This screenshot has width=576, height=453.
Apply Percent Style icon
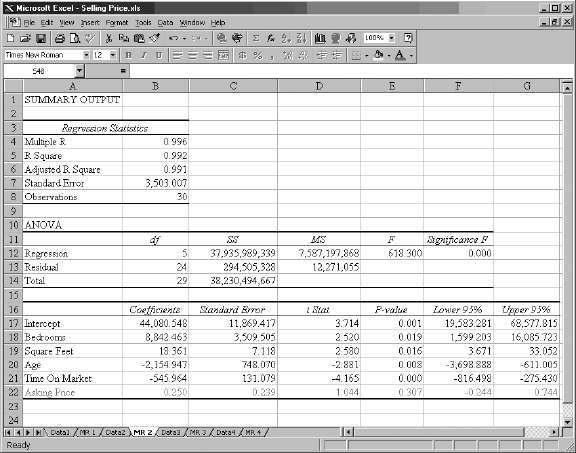(x=258, y=55)
